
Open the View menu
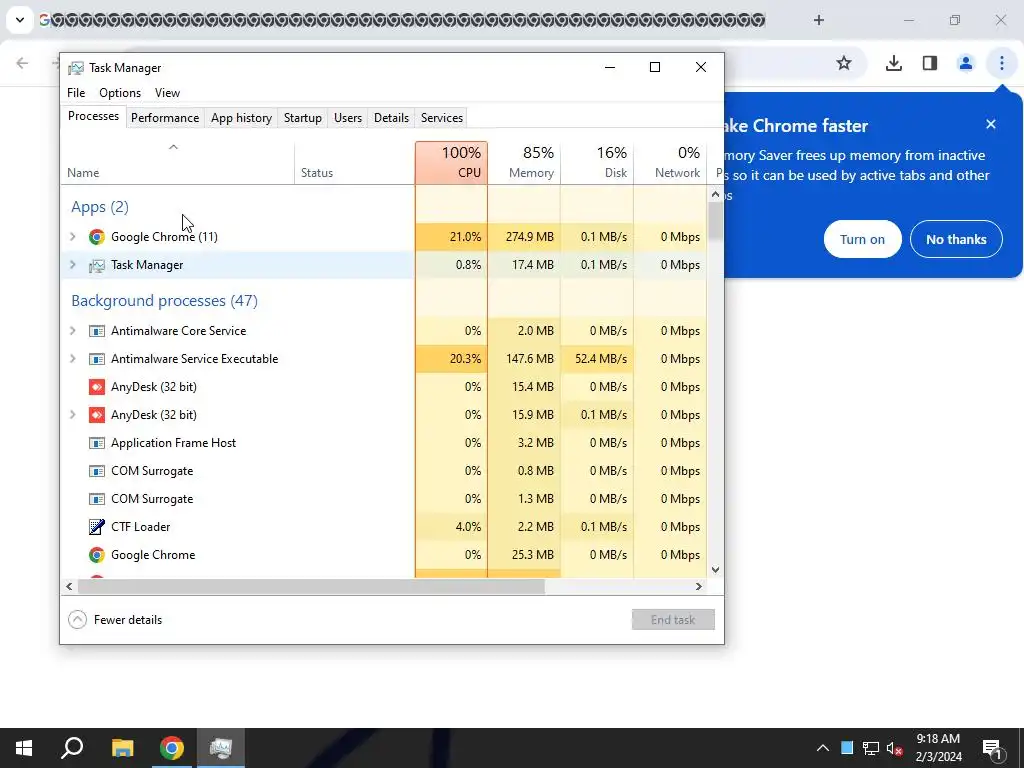coord(167,93)
